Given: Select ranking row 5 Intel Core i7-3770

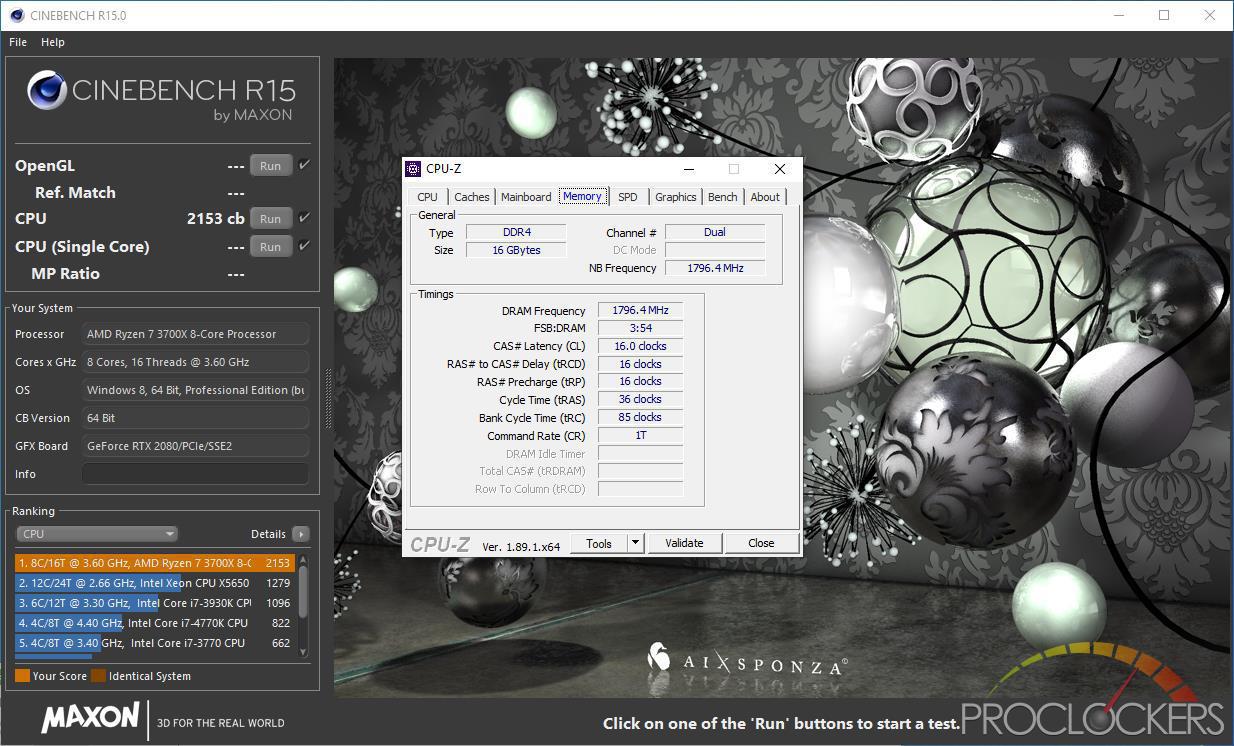Looking at the screenshot, I should pos(155,643).
